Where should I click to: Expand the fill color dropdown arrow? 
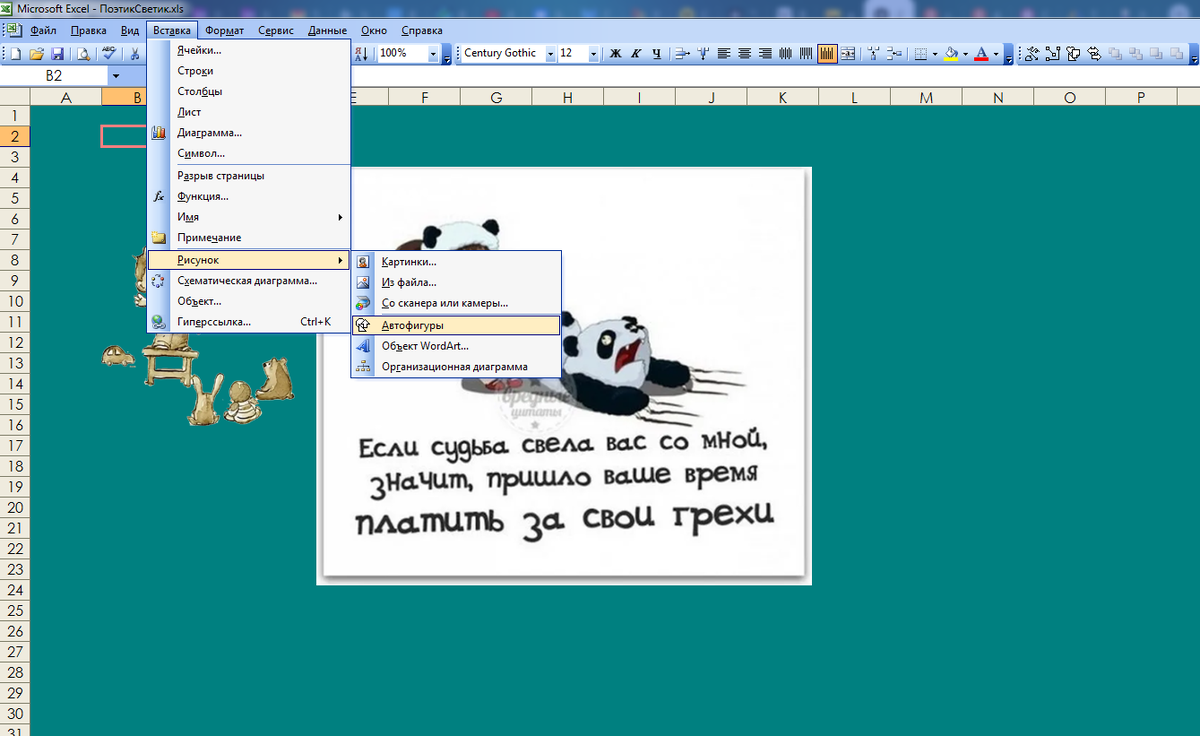[965, 53]
